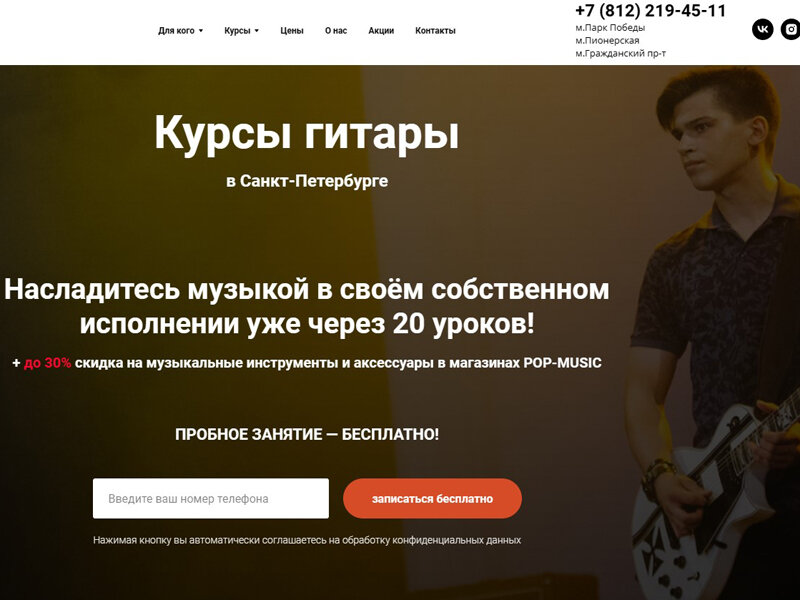
Task: Open the "Для кого" menu item
Action: [x=176, y=31]
